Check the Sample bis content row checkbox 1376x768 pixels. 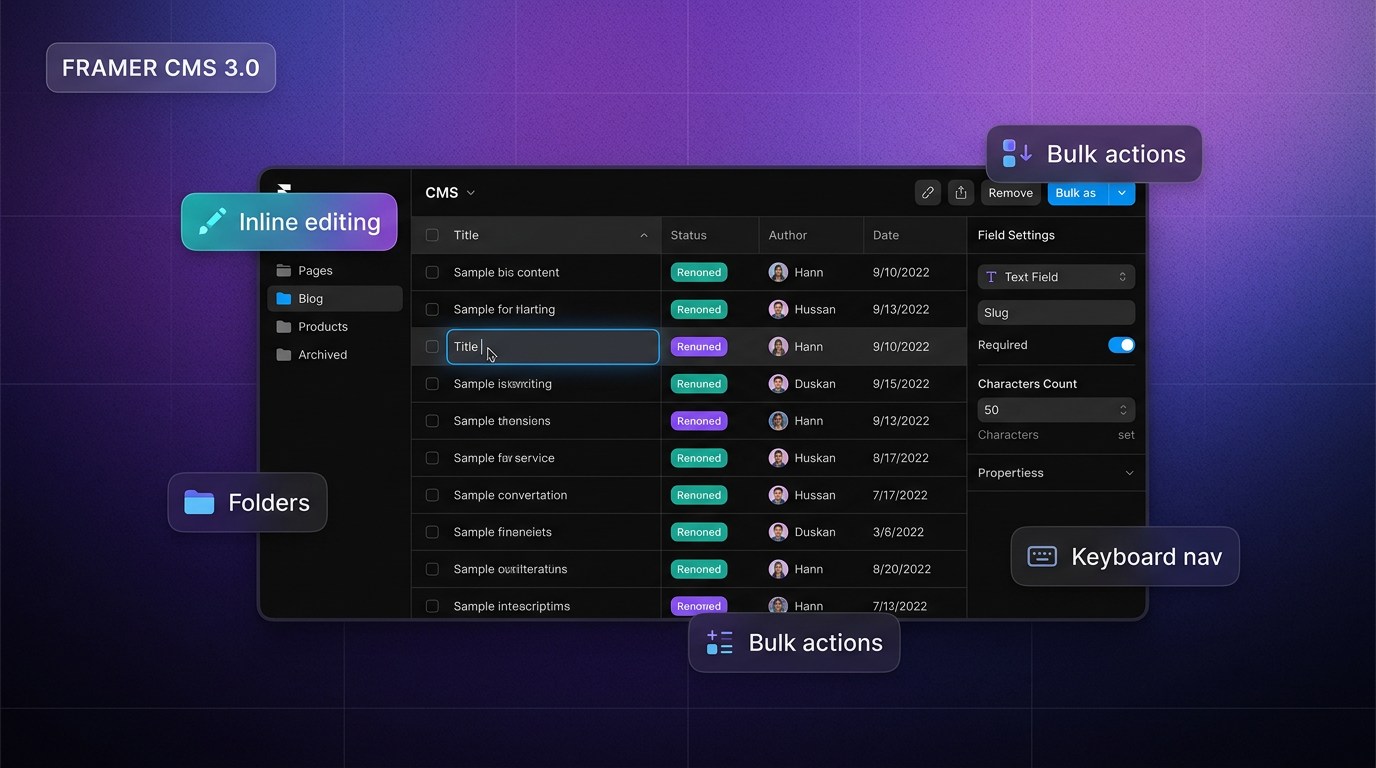point(432,272)
